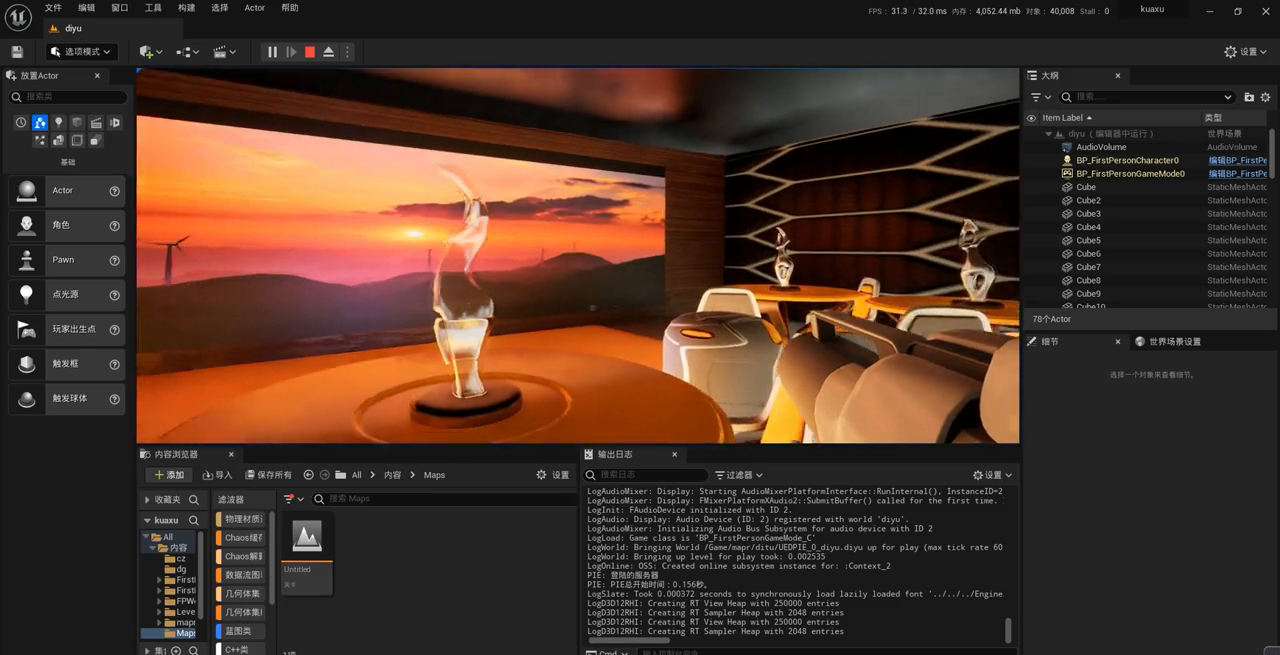1280x655 pixels.
Task: Select Cube5 in the Outliner
Action: (x=1088, y=241)
